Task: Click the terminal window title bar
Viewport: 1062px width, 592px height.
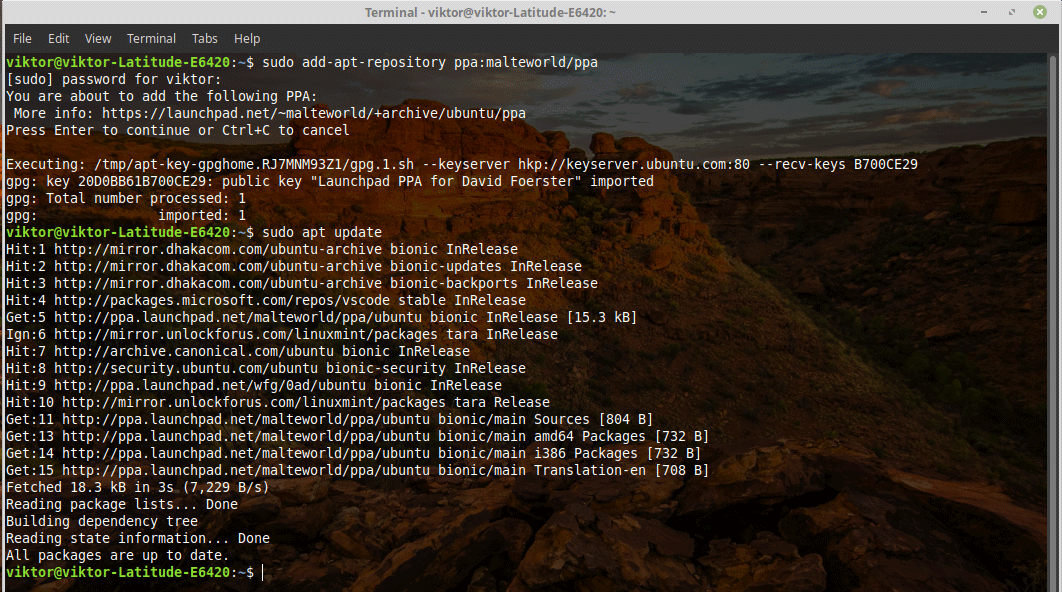Action: point(500,11)
